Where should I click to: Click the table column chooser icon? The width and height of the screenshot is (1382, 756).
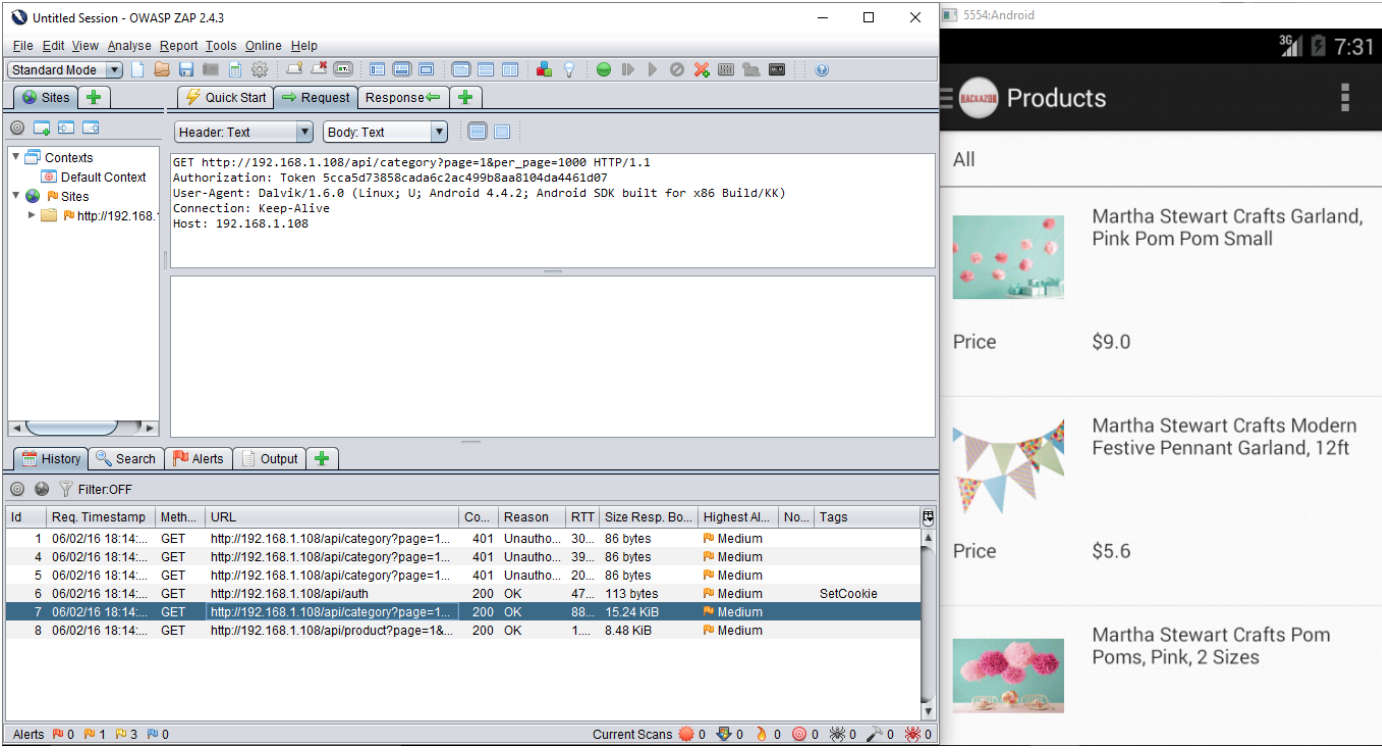pos(928,517)
